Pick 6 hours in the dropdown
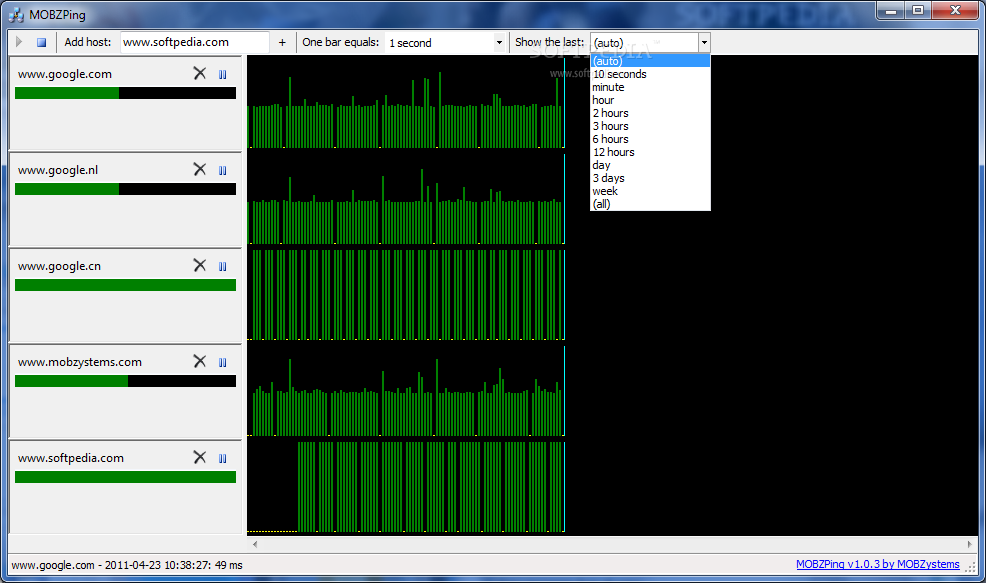986x583 pixels. (650, 139)
